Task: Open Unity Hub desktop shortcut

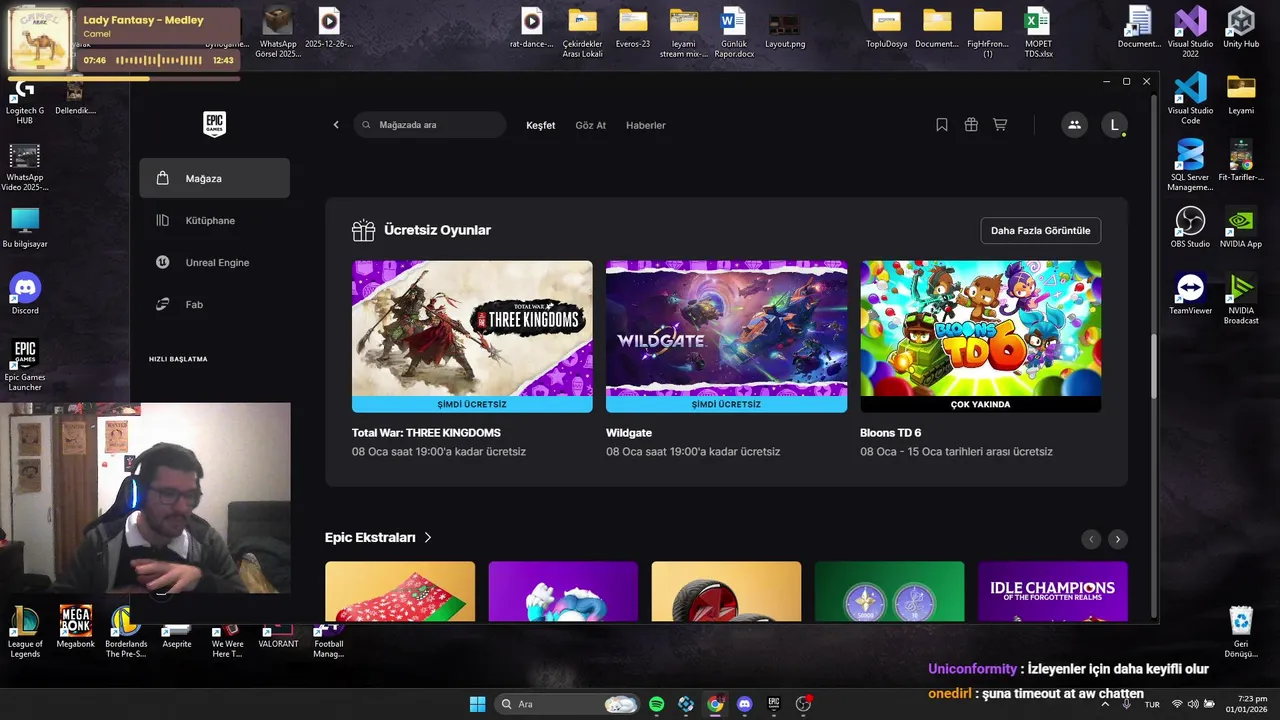Action: pyautogui.click(x=1241, y=27)
